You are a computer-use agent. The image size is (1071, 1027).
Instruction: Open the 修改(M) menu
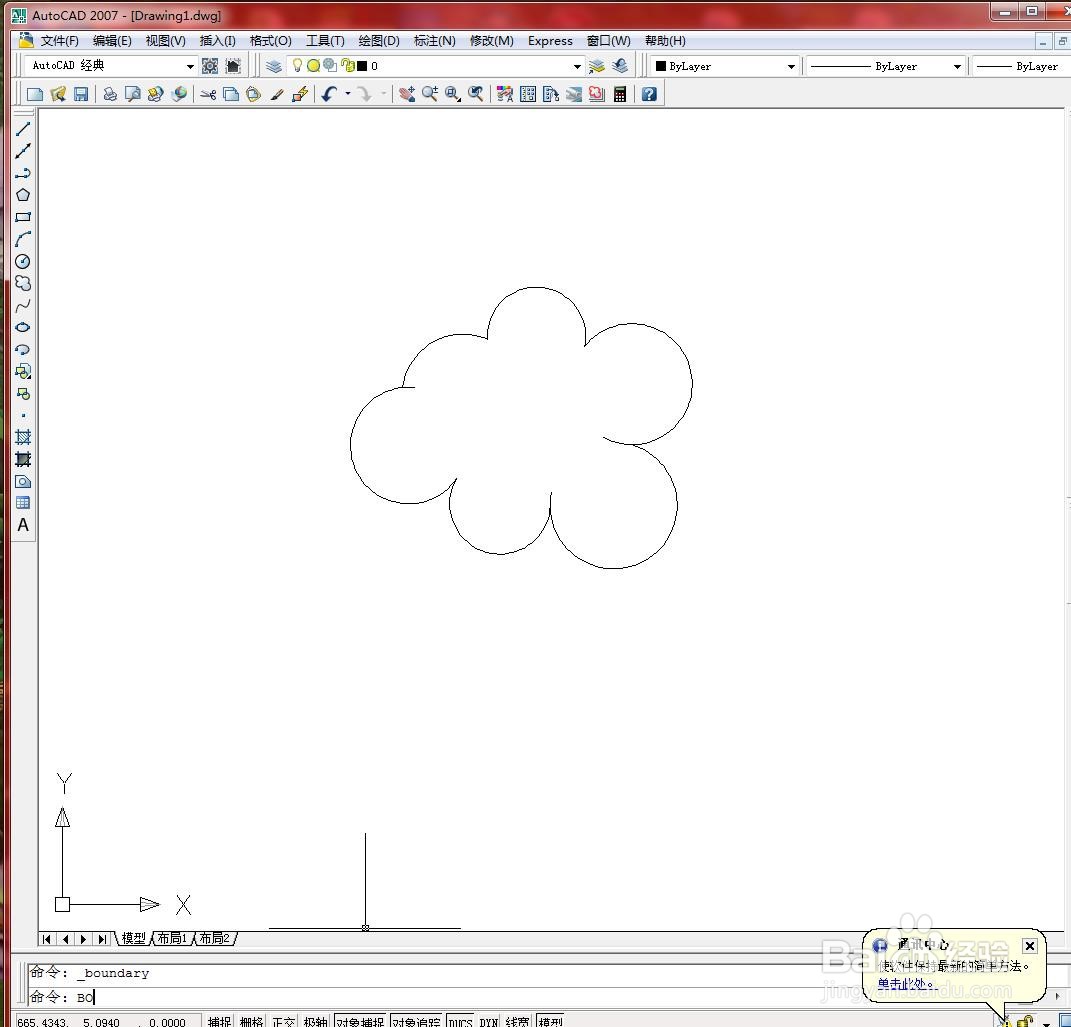(x=492, y=41)
